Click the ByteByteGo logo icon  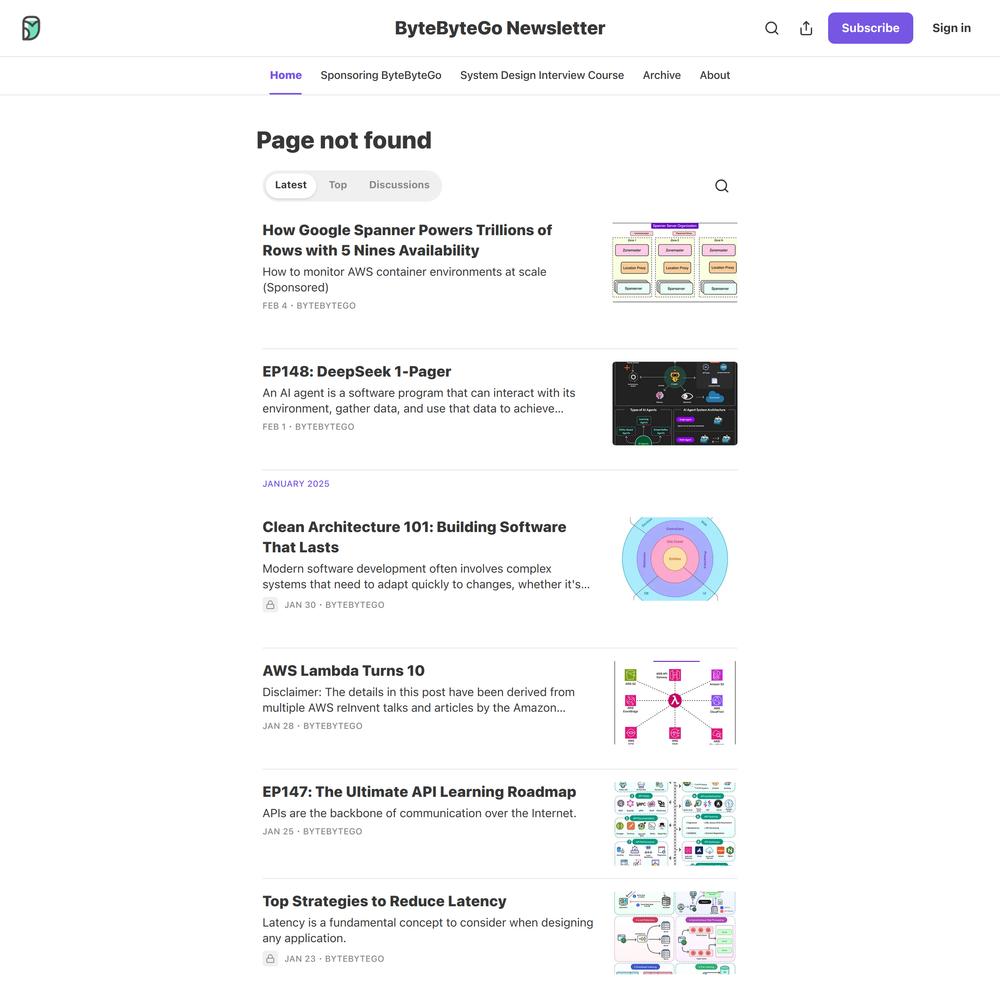[31, 28]
